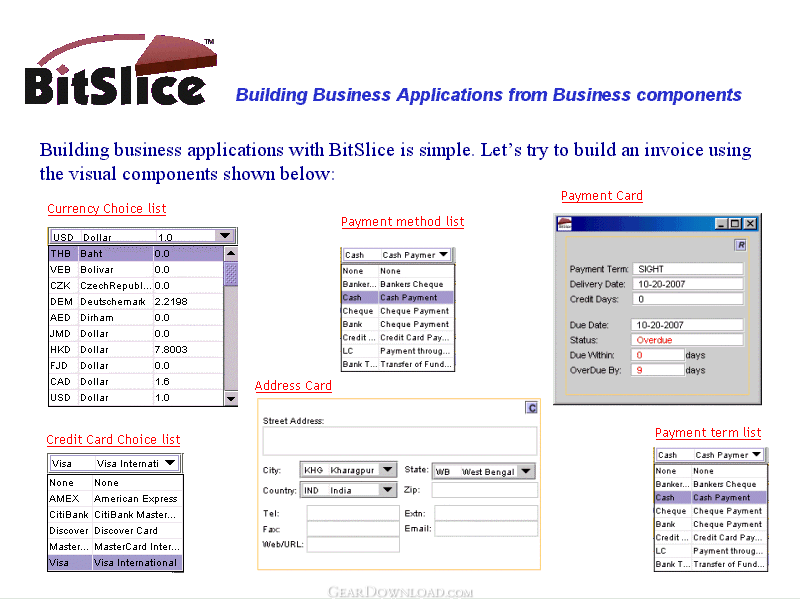Screen dimensions: 800x600
Task: Click the Delivery Date field in Payment Card
Action: click(688, 284)
